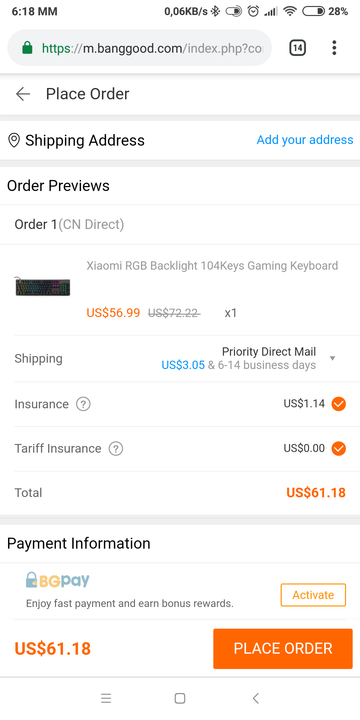Open the Tariff Insurance help question mark

[116, 449]
